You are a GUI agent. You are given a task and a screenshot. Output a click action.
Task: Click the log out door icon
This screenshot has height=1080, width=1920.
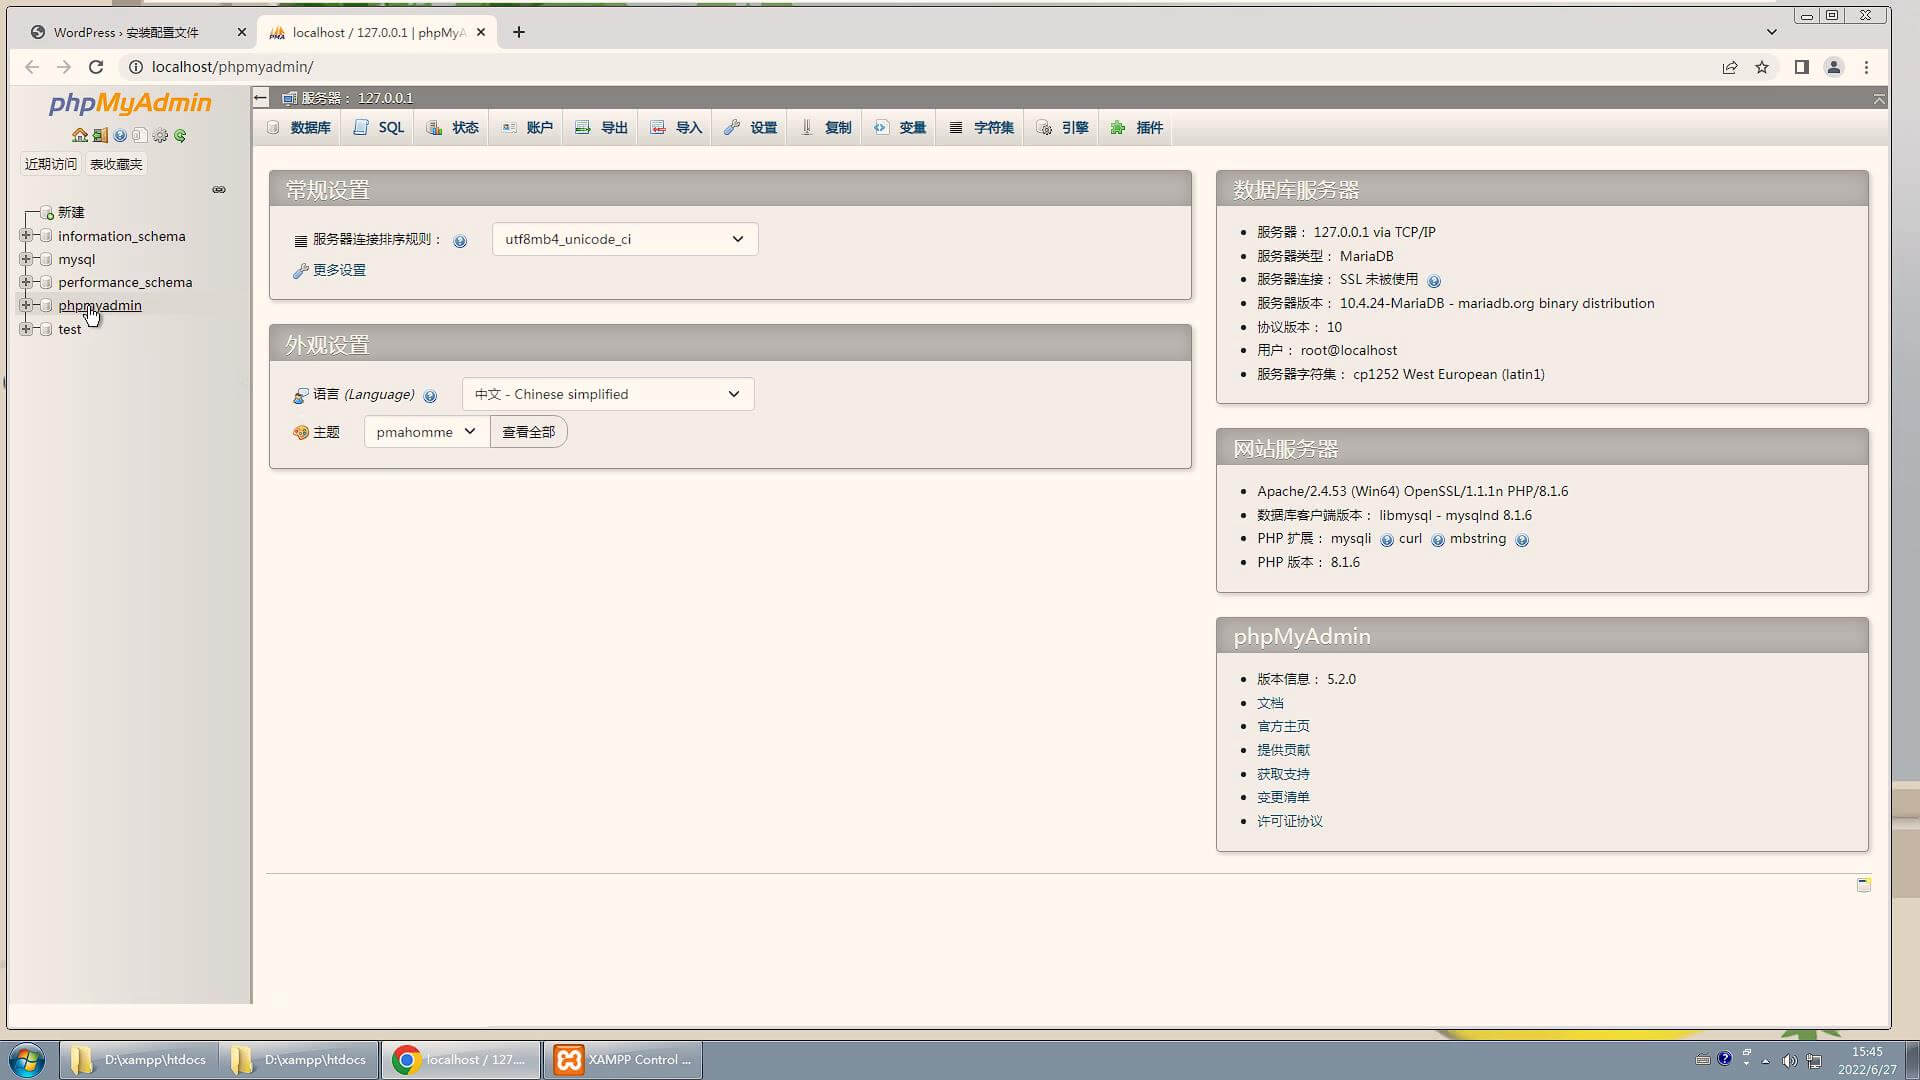pyautogui.click(x=100, y=135)
